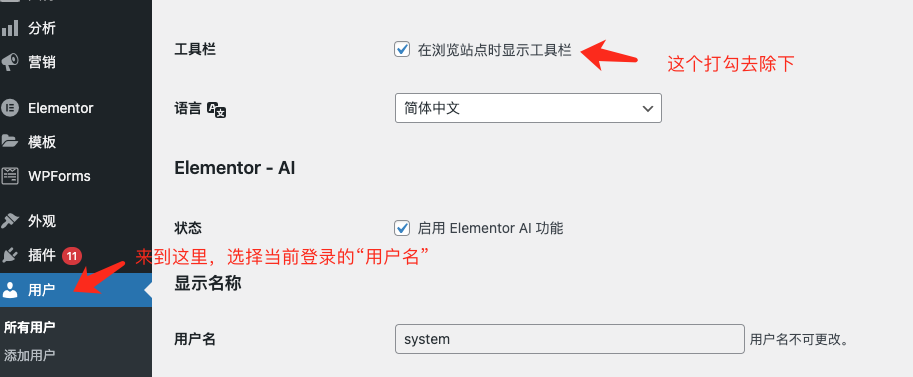Viewport: 913px width, 377px height.
Task: Click the Templates folder icon
Action: 10,141
